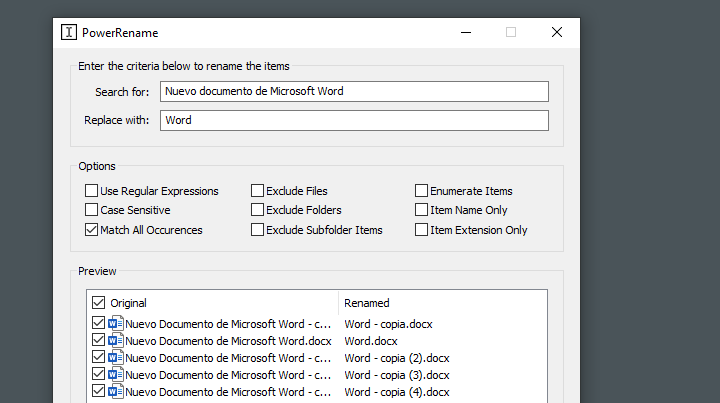Toggle the Case Sensitive checkbox

click(x=92, y=210)
